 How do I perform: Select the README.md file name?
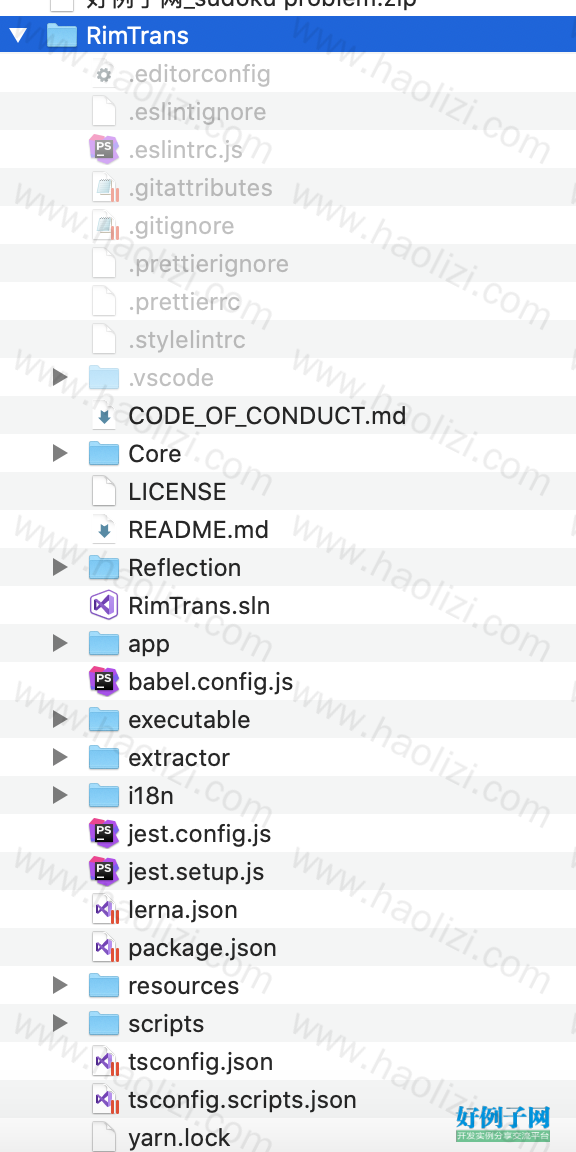coord(198,530)
